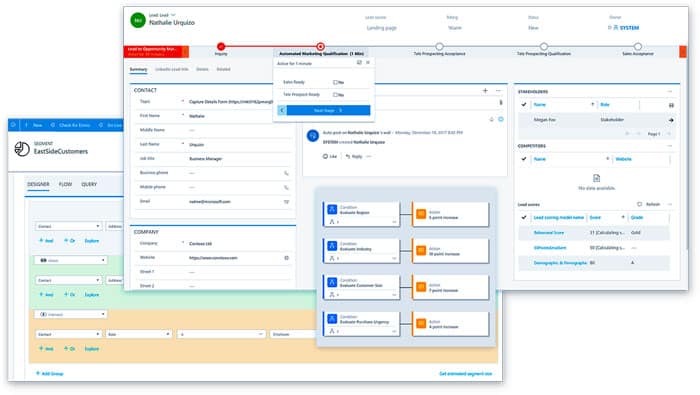Click Get estimated segment size link
The width and height of the screenshot is (700, 395).
coord(466,374)
